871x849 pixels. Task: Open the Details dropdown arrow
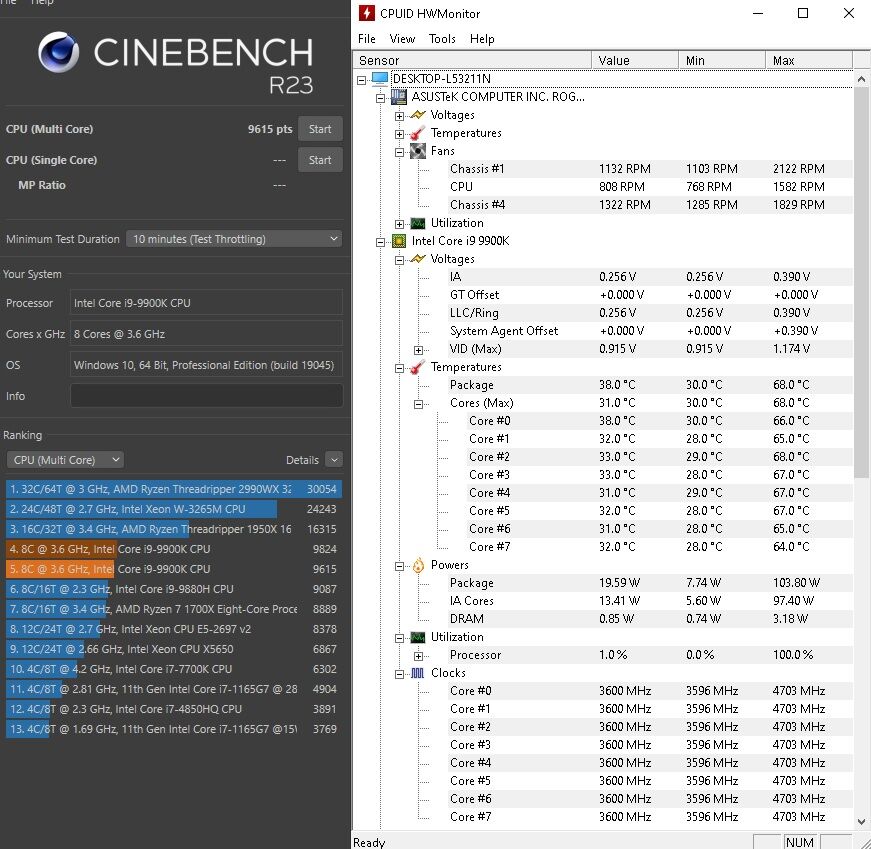334,460
